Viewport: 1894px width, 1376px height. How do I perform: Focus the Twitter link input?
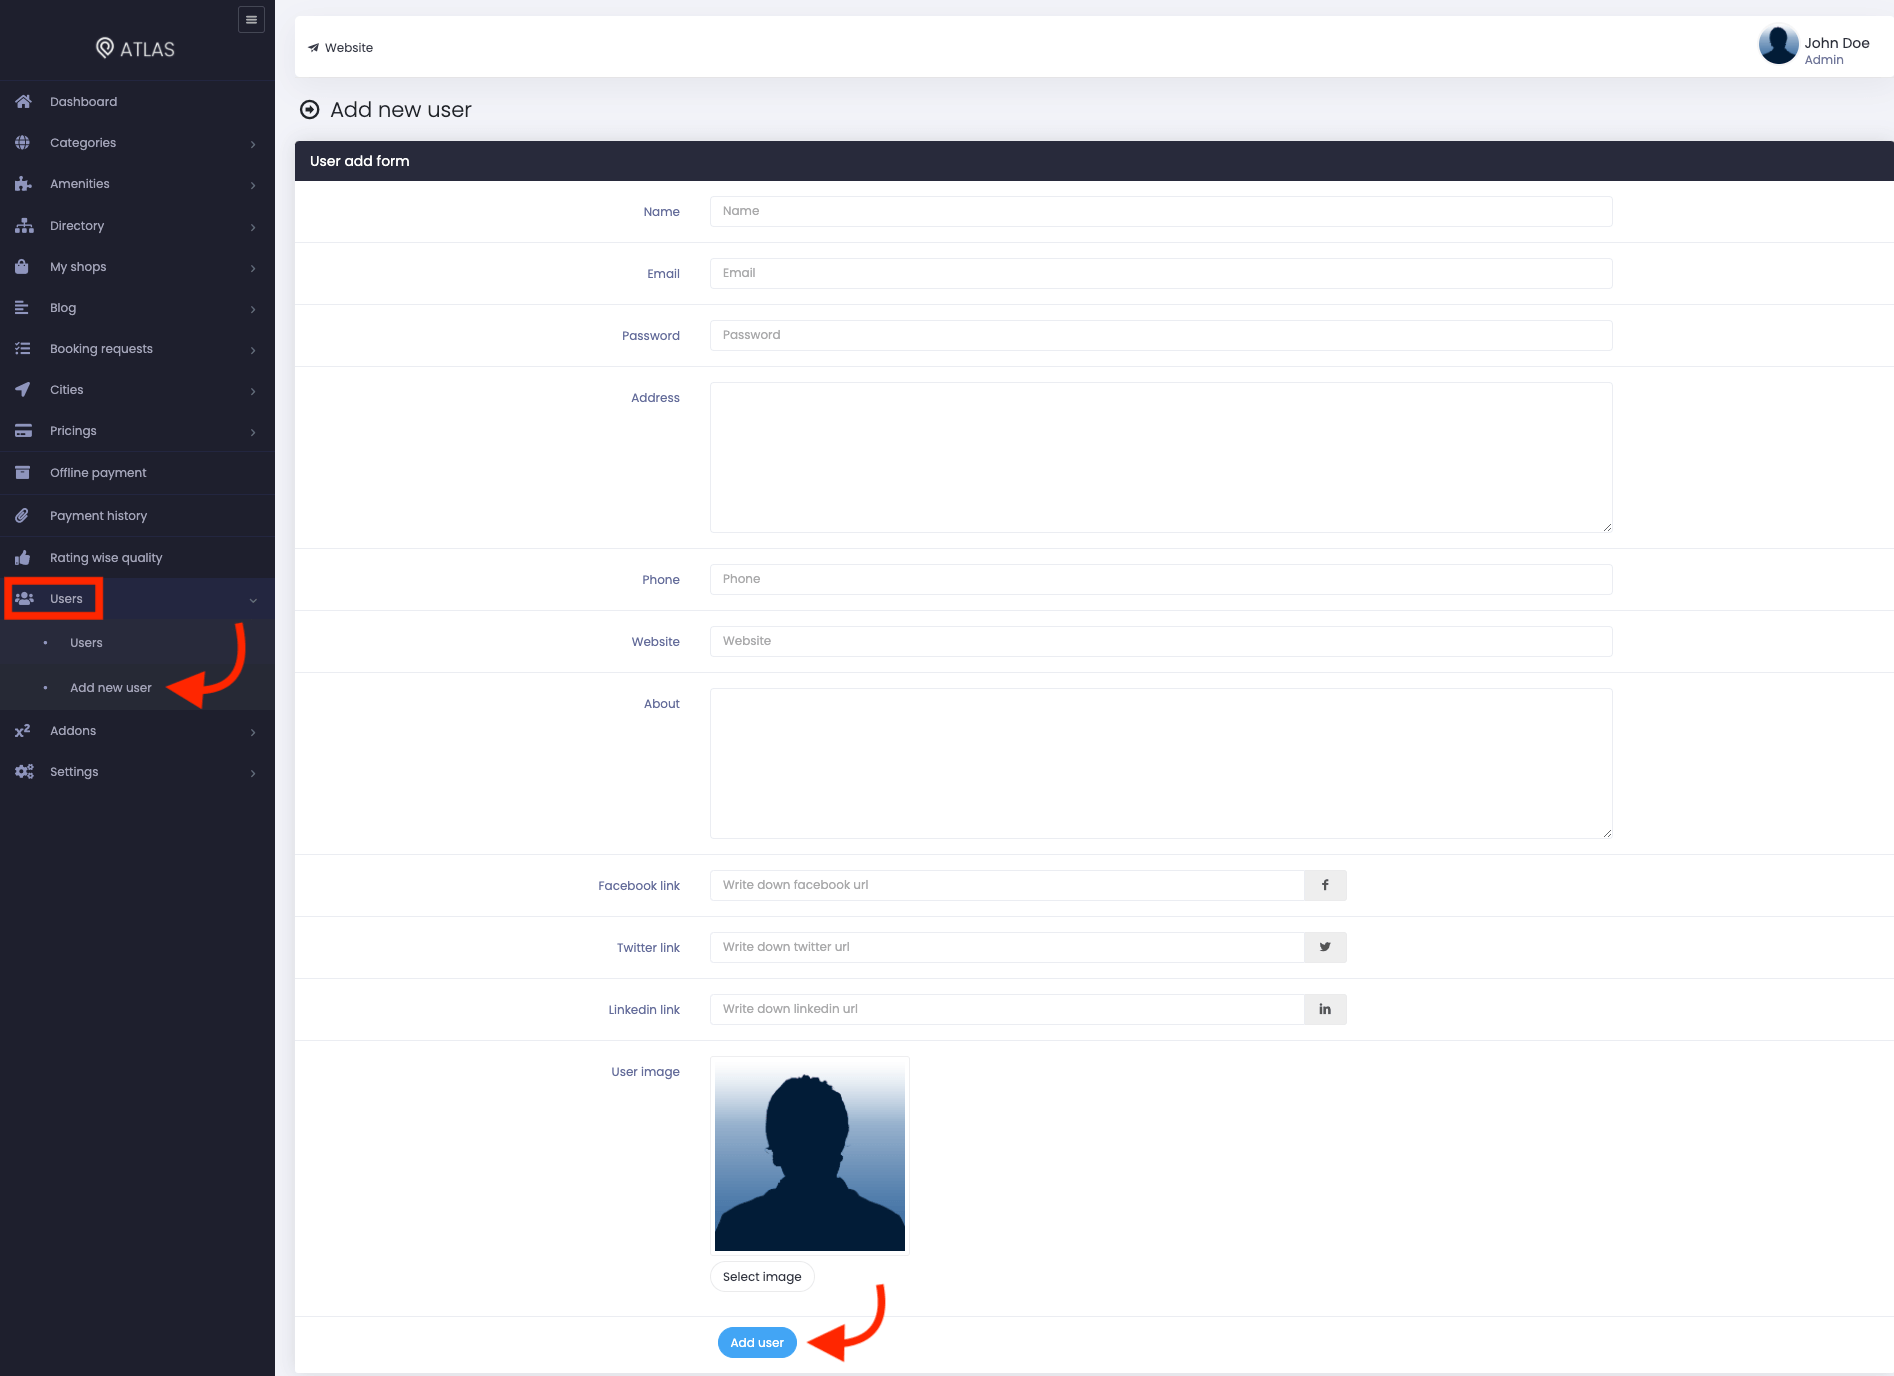click(x=1007, y=947)
